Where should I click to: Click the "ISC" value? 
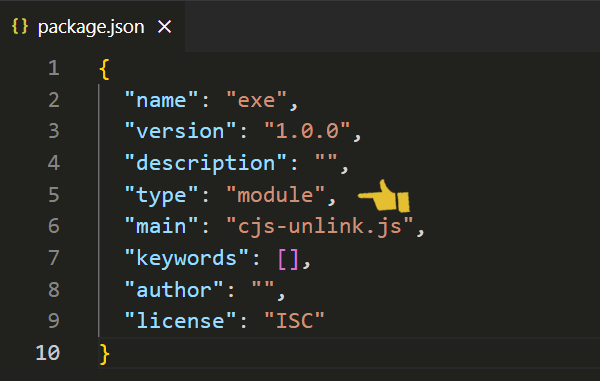(x=295, y=321)
